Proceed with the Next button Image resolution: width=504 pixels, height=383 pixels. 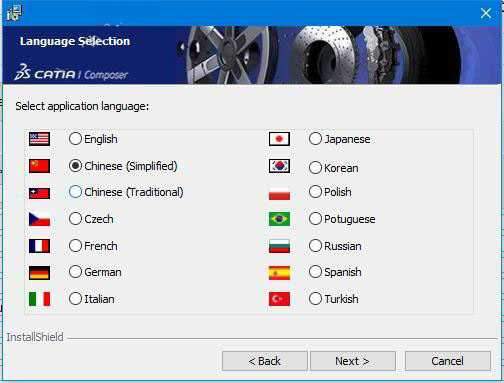[353, 361]
